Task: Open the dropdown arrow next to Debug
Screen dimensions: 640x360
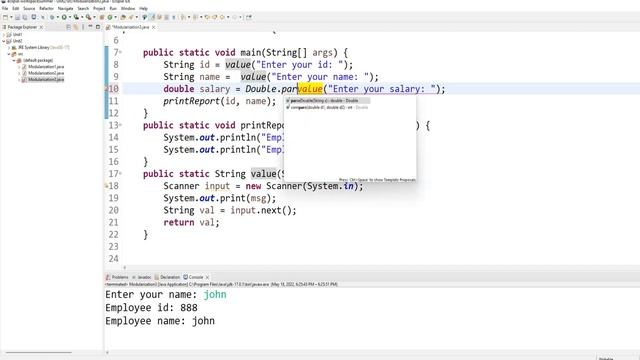Action: click(x=58, y=17)
